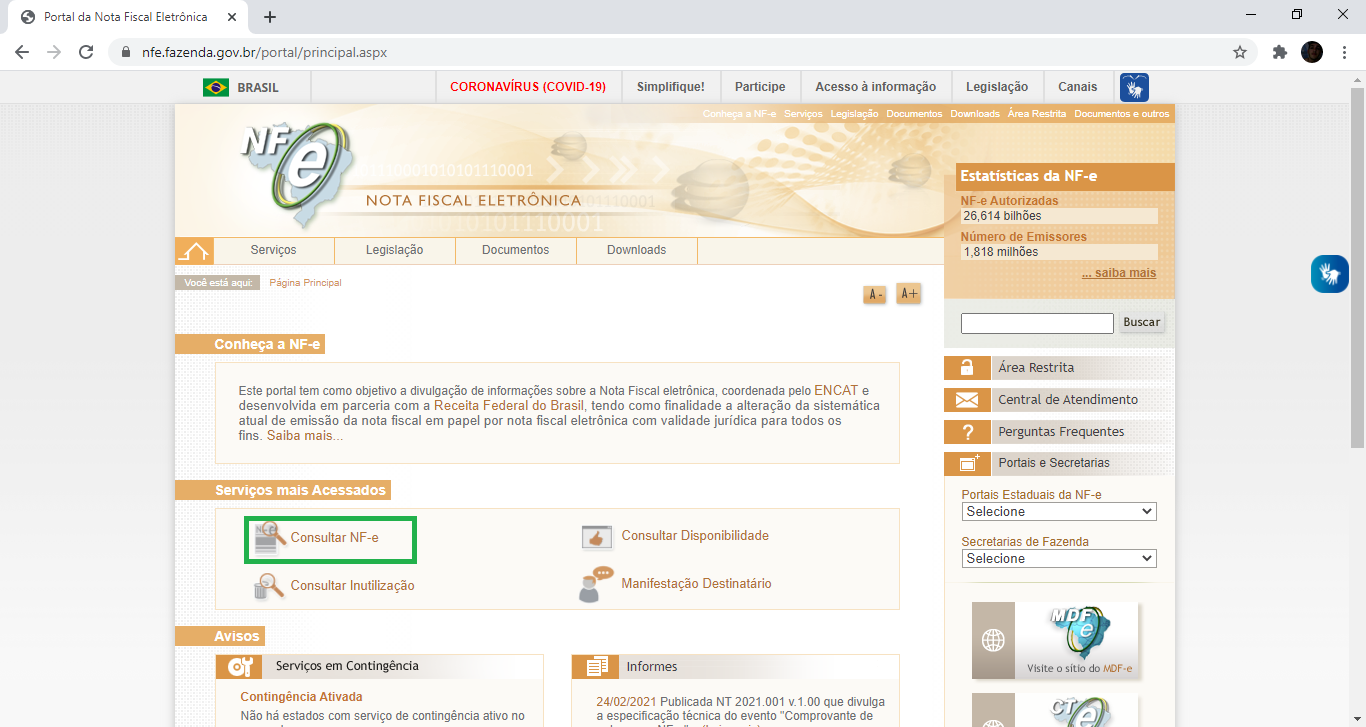Open the Downloads menu tab

[637, 250]
